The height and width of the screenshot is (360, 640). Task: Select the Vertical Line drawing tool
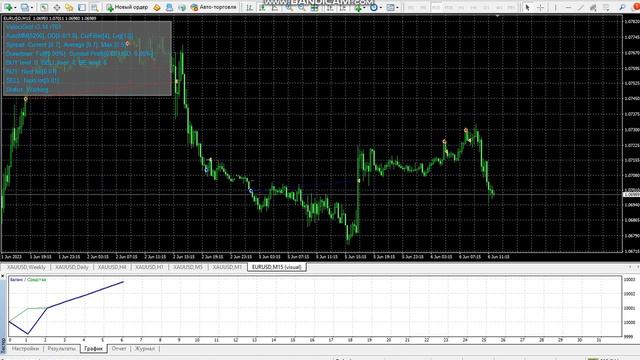click(x=555, y=7)
